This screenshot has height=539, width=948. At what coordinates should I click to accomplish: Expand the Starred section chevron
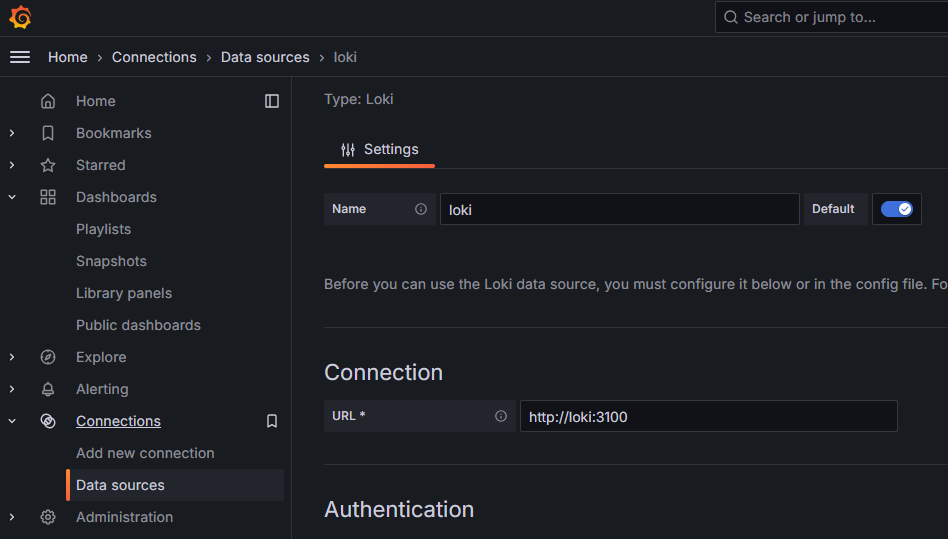(12, 165)
